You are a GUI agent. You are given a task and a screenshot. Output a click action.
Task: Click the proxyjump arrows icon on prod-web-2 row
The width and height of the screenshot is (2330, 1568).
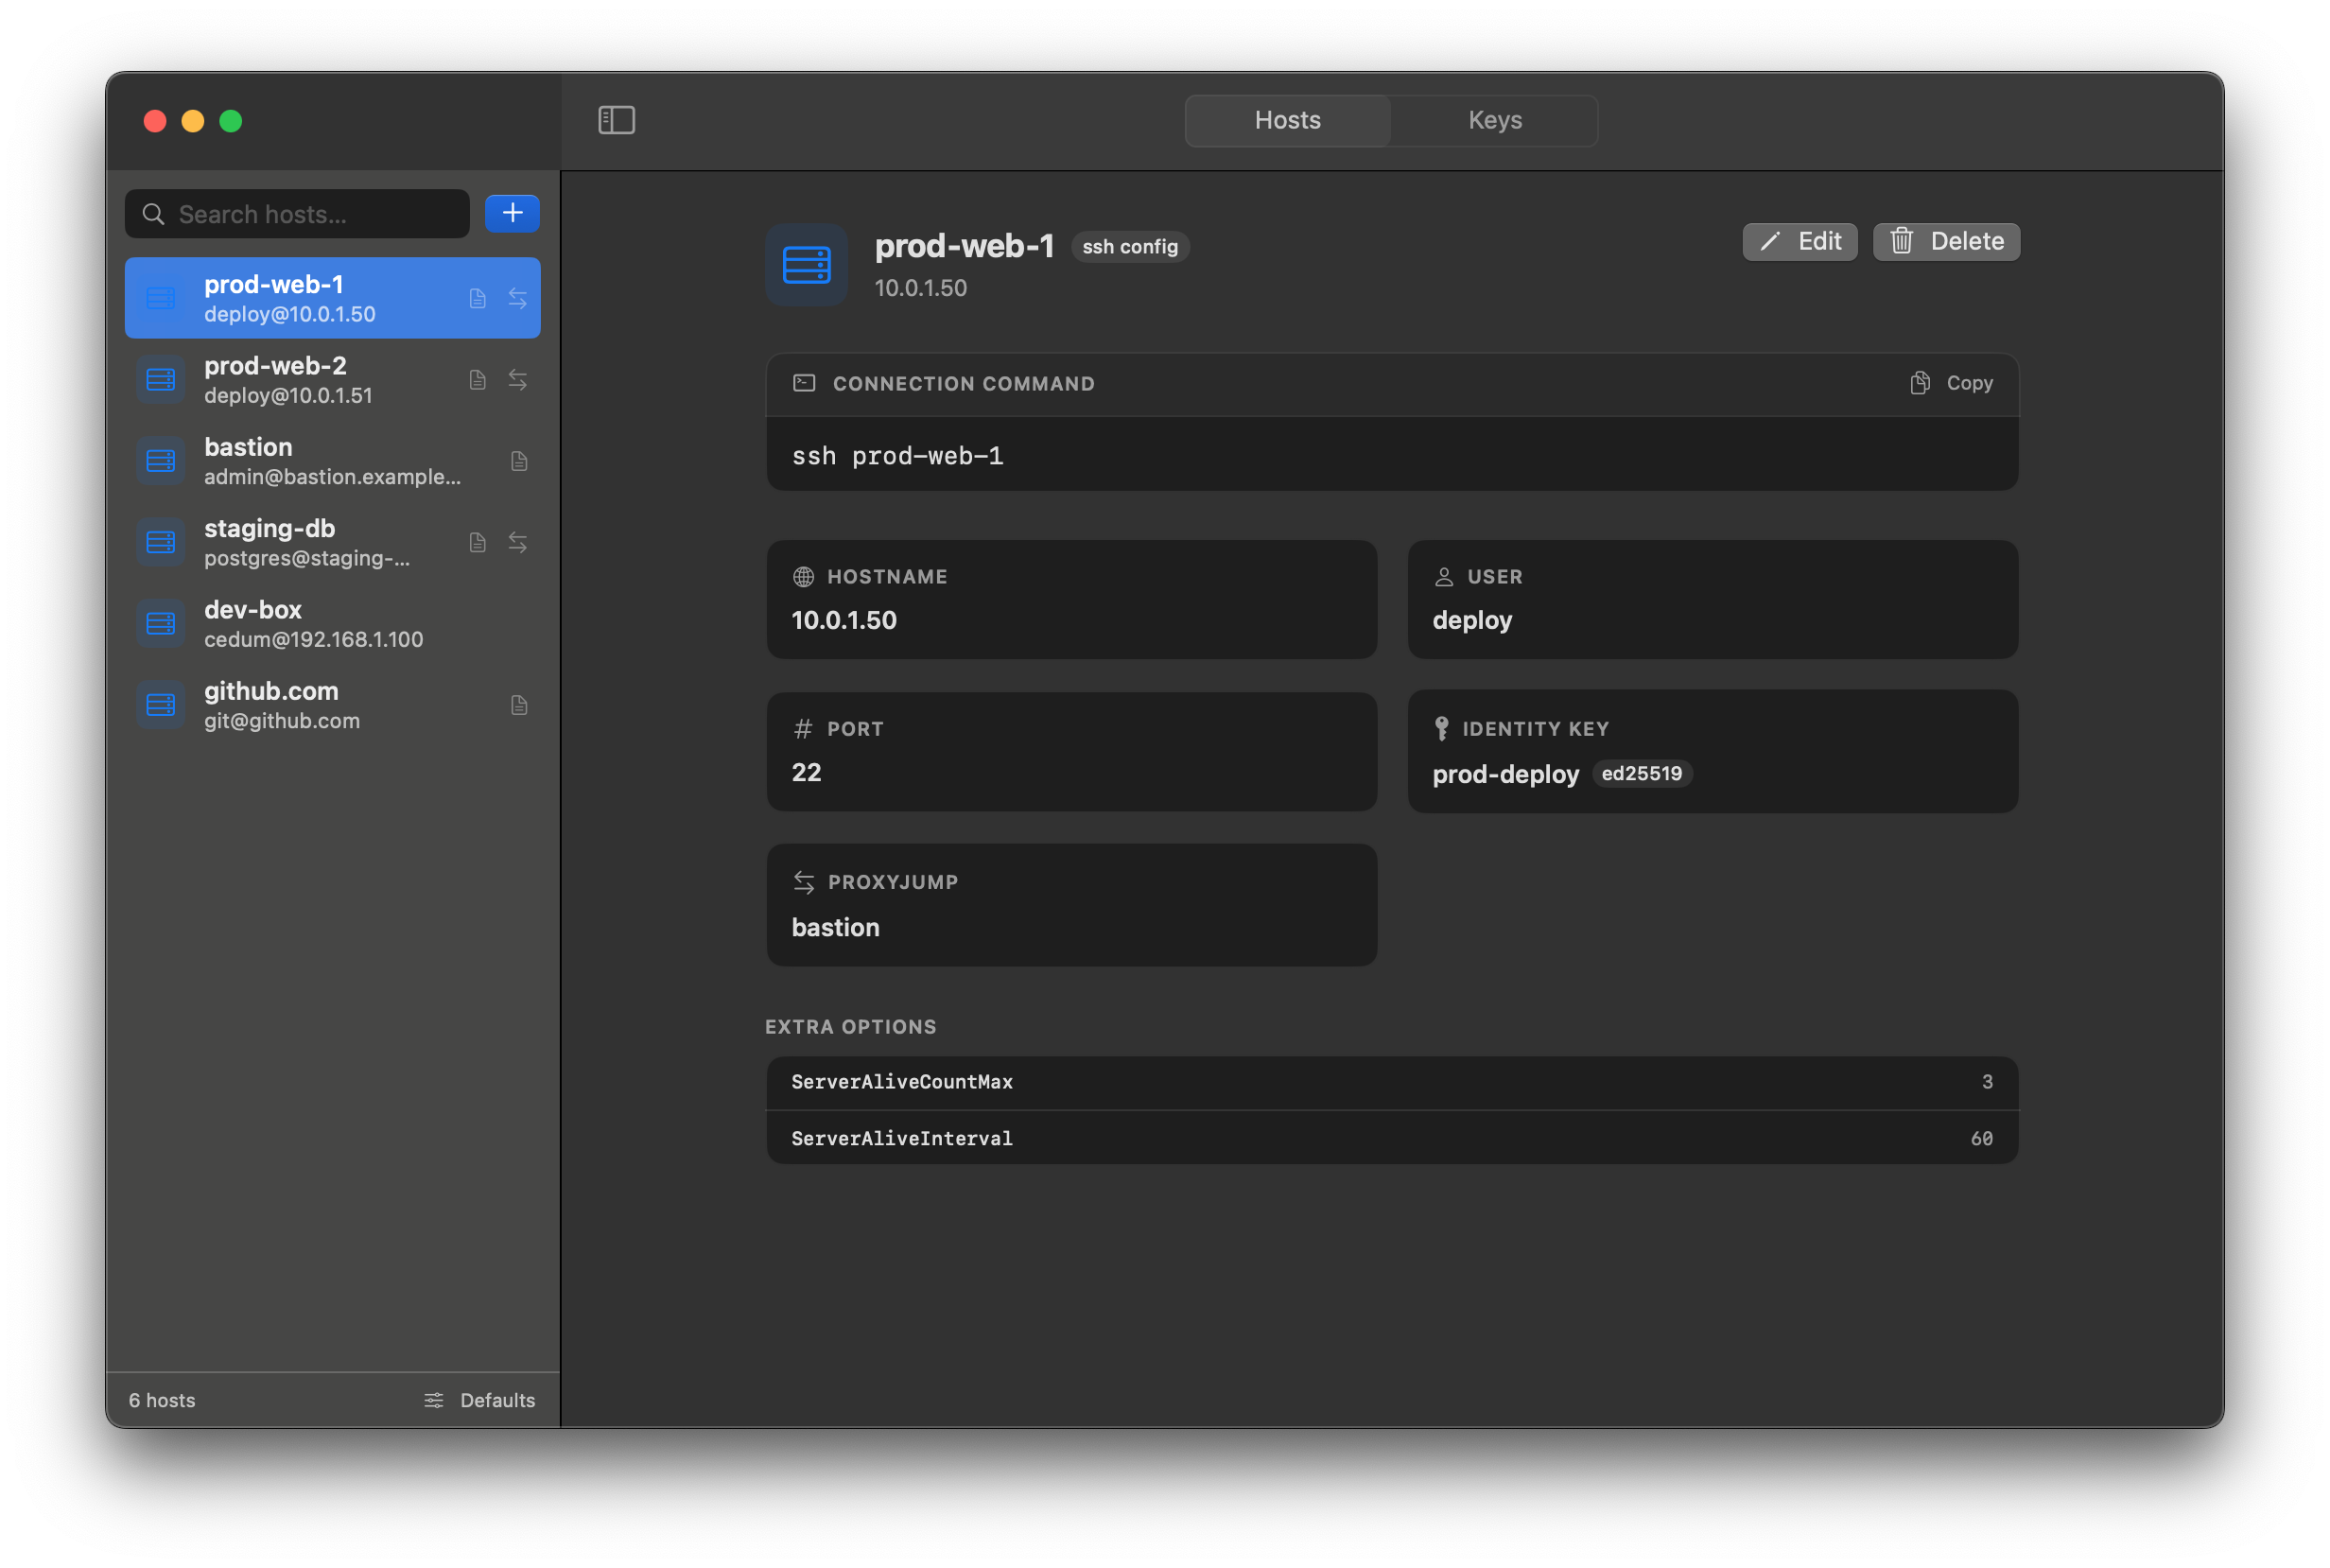(x=518, y=380)
